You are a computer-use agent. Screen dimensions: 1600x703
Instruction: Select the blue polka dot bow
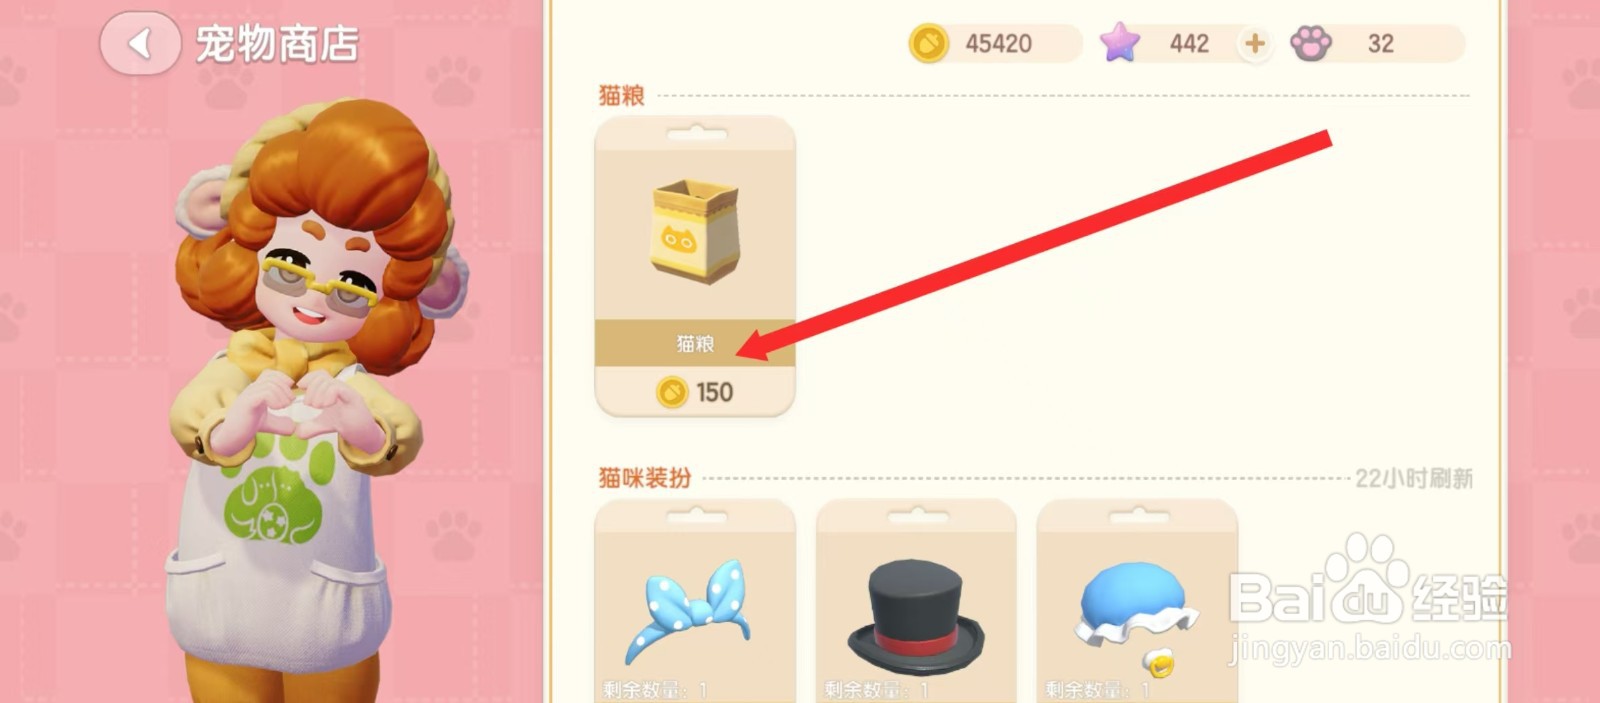(687, 610)
